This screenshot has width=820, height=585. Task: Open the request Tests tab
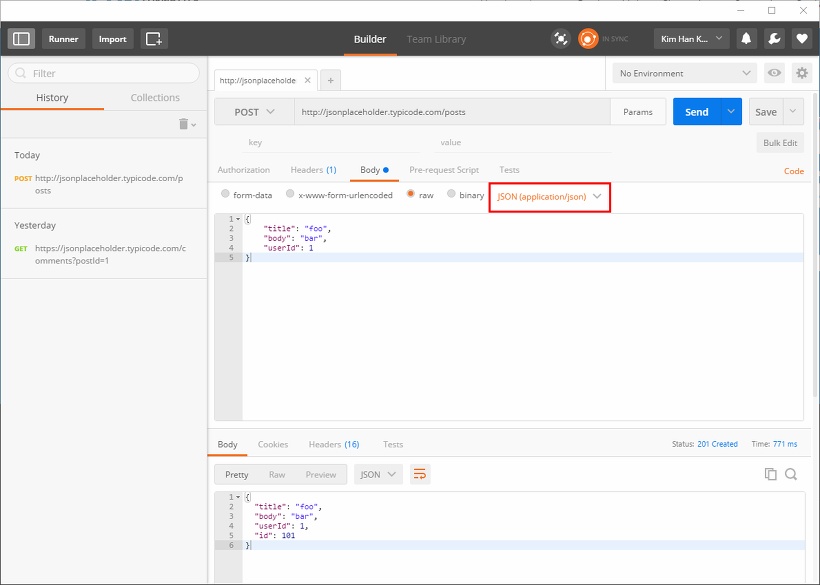(509, 170)
